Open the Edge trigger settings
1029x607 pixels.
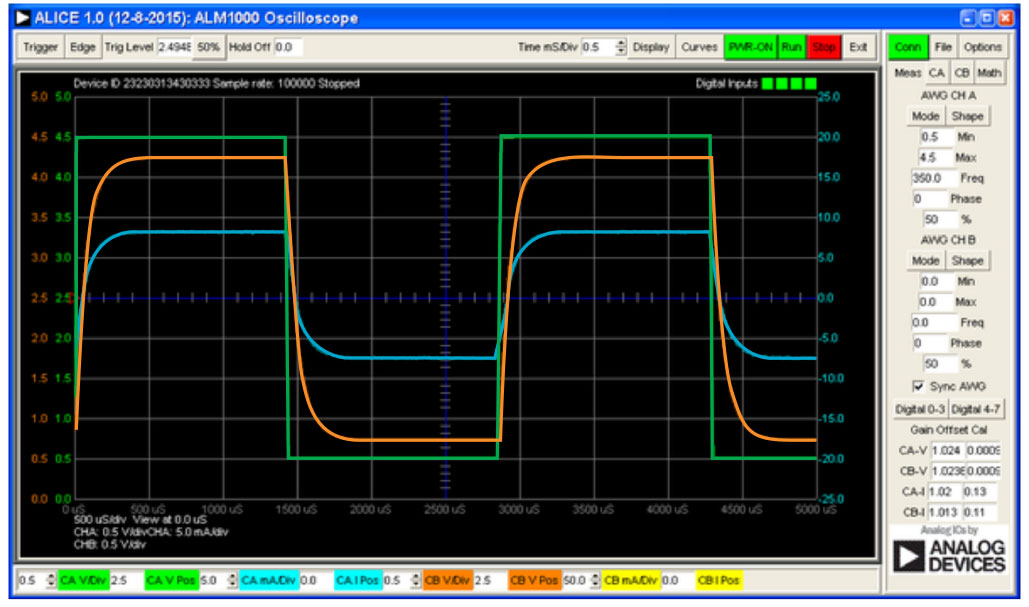point(83,46)
